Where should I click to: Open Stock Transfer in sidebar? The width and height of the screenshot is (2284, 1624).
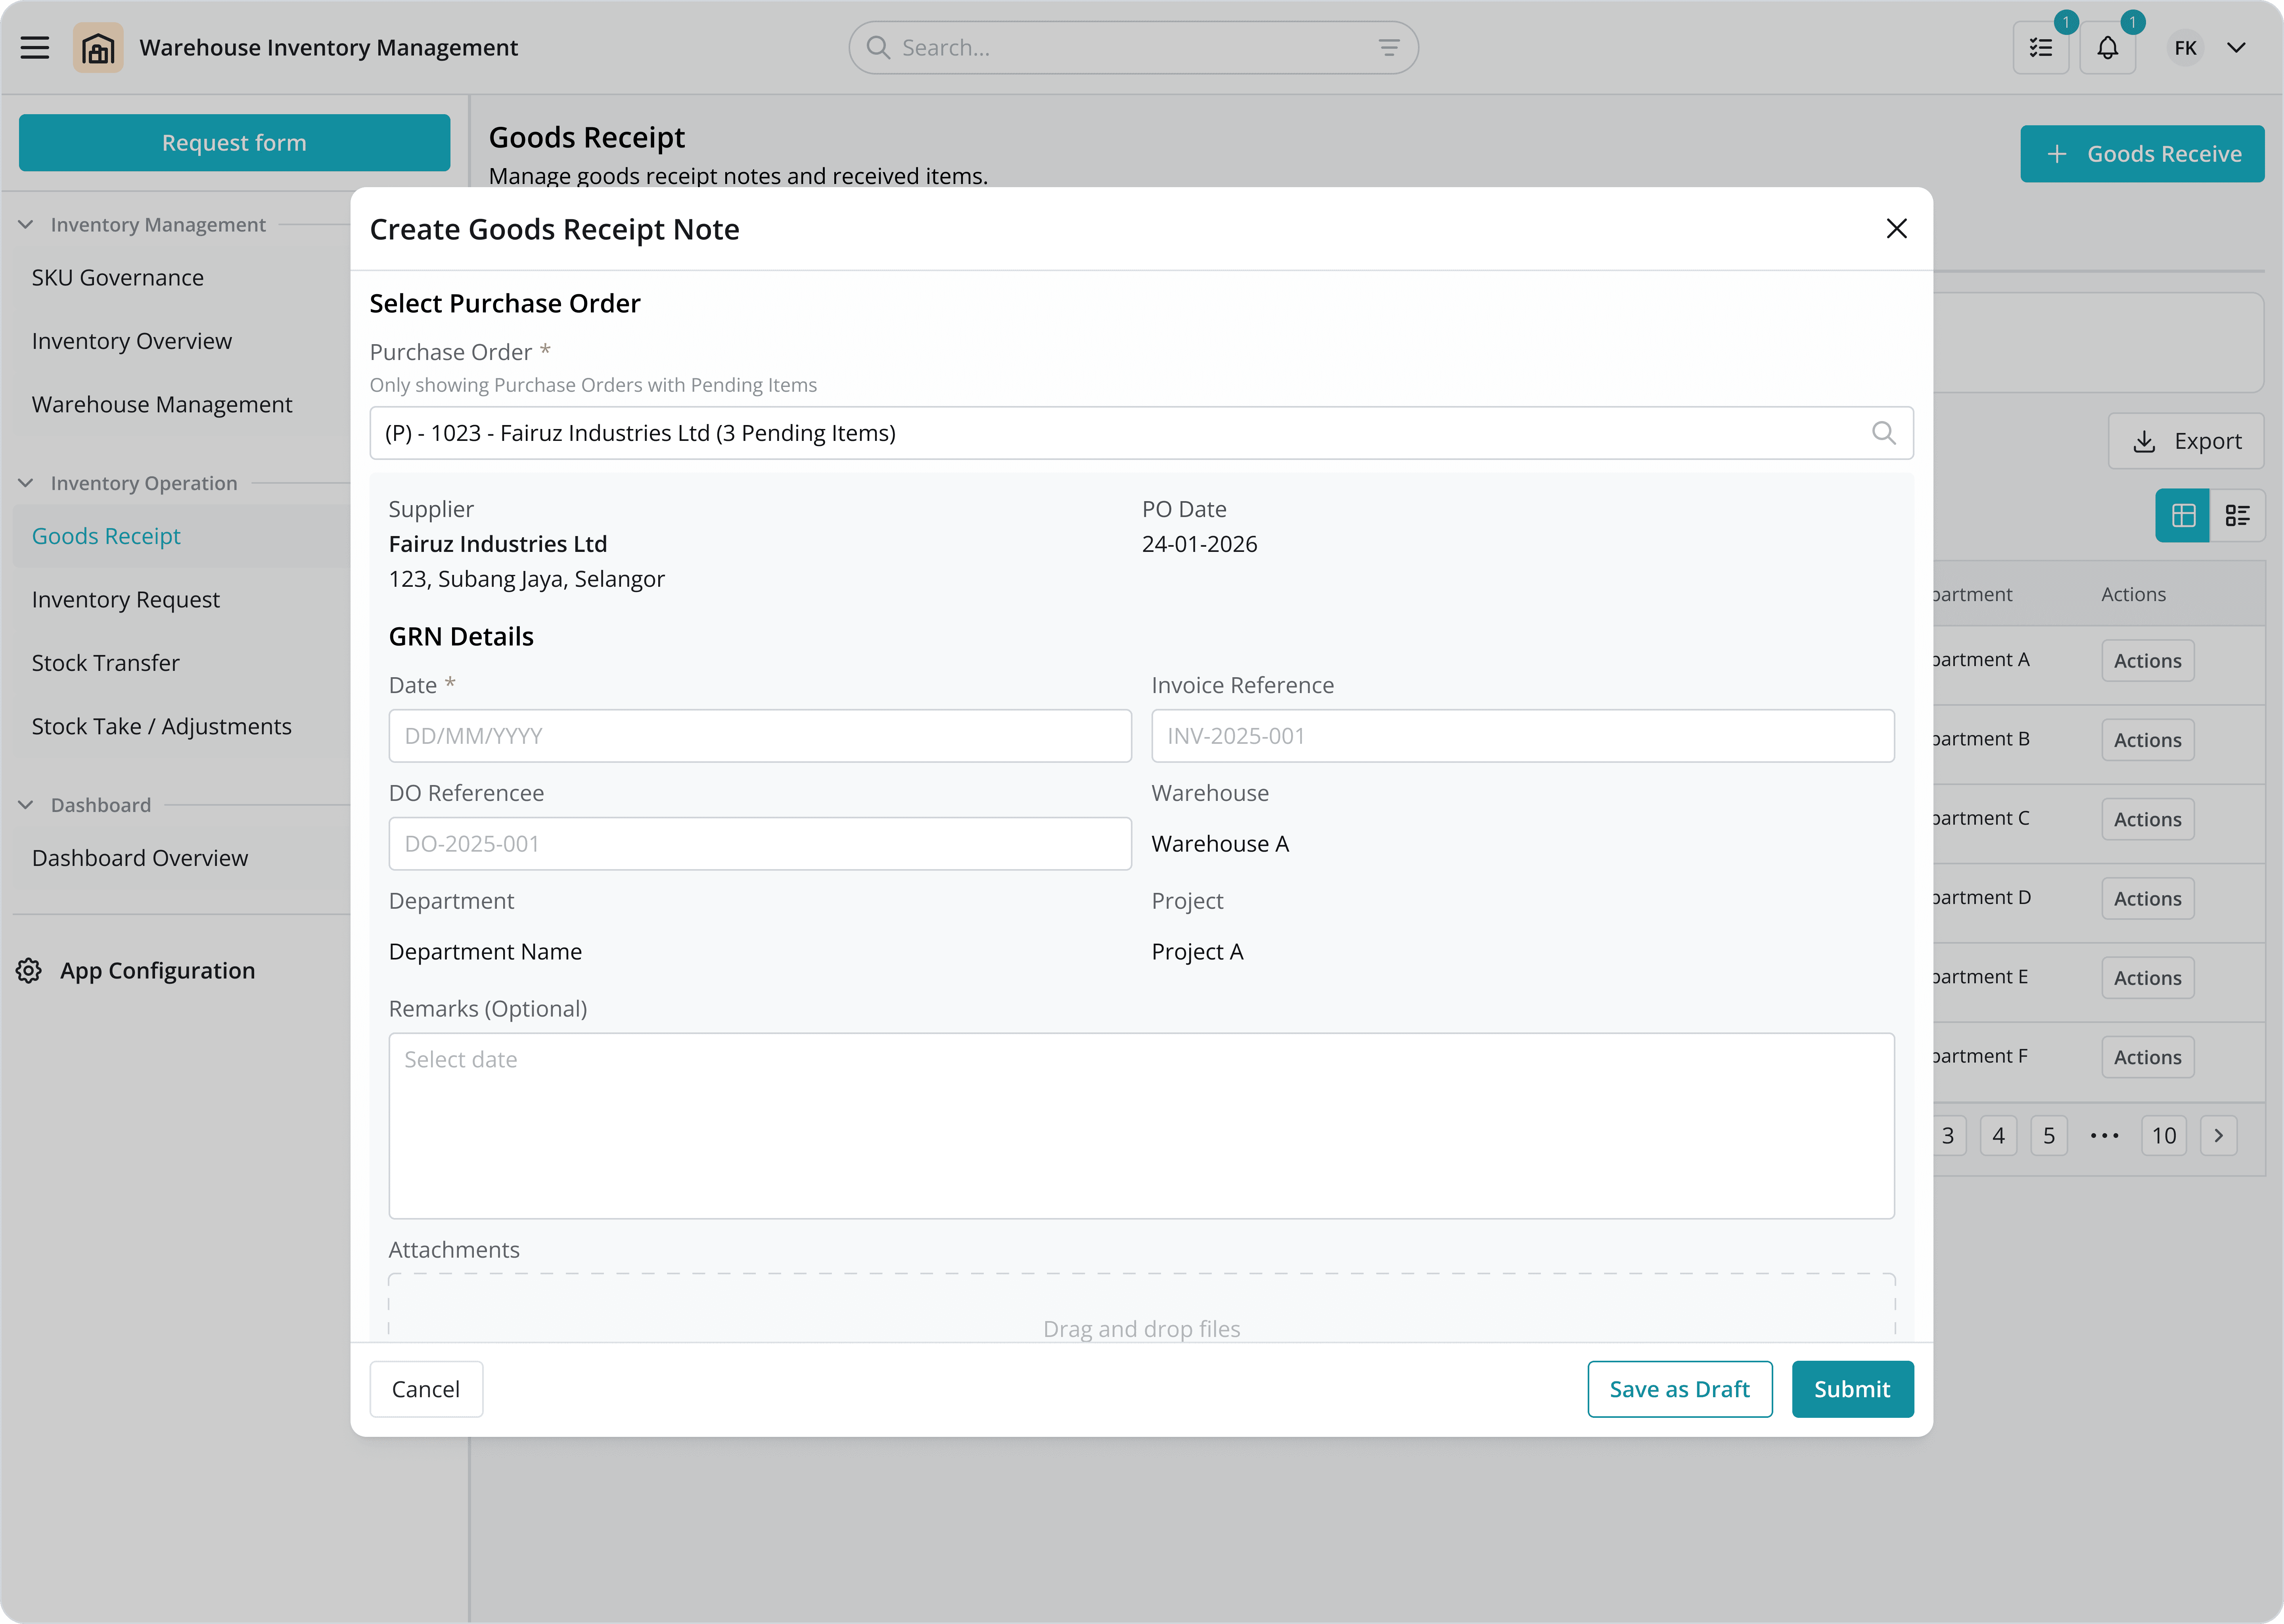point(105,663)
